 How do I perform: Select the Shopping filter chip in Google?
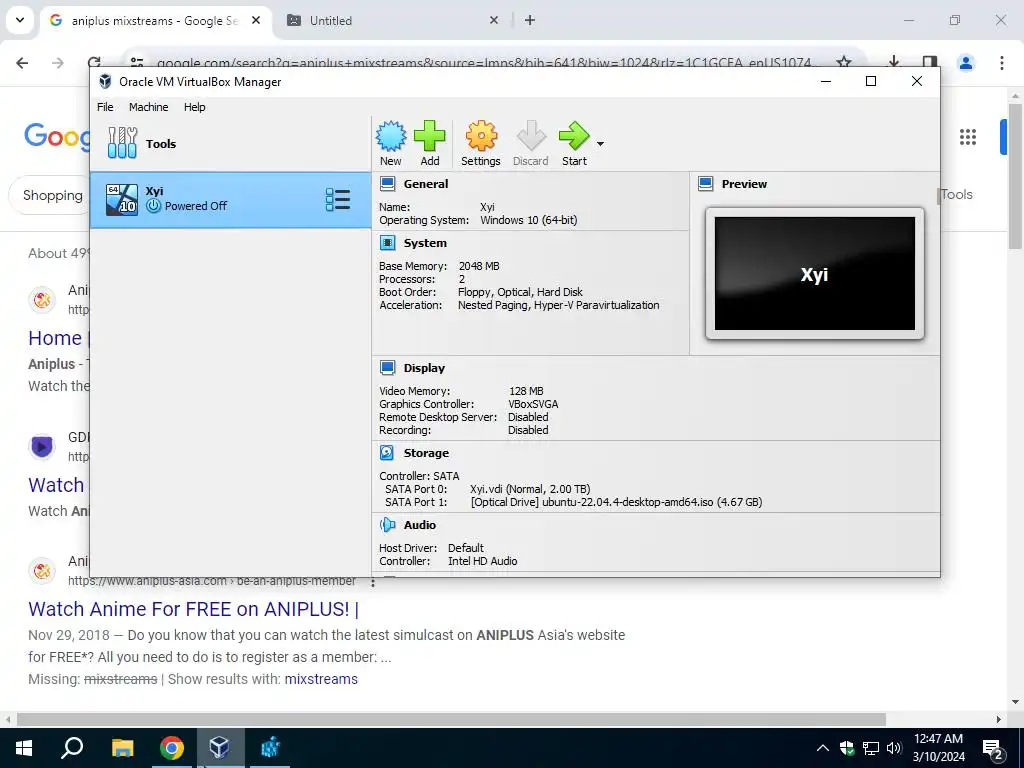click(52, 195)
